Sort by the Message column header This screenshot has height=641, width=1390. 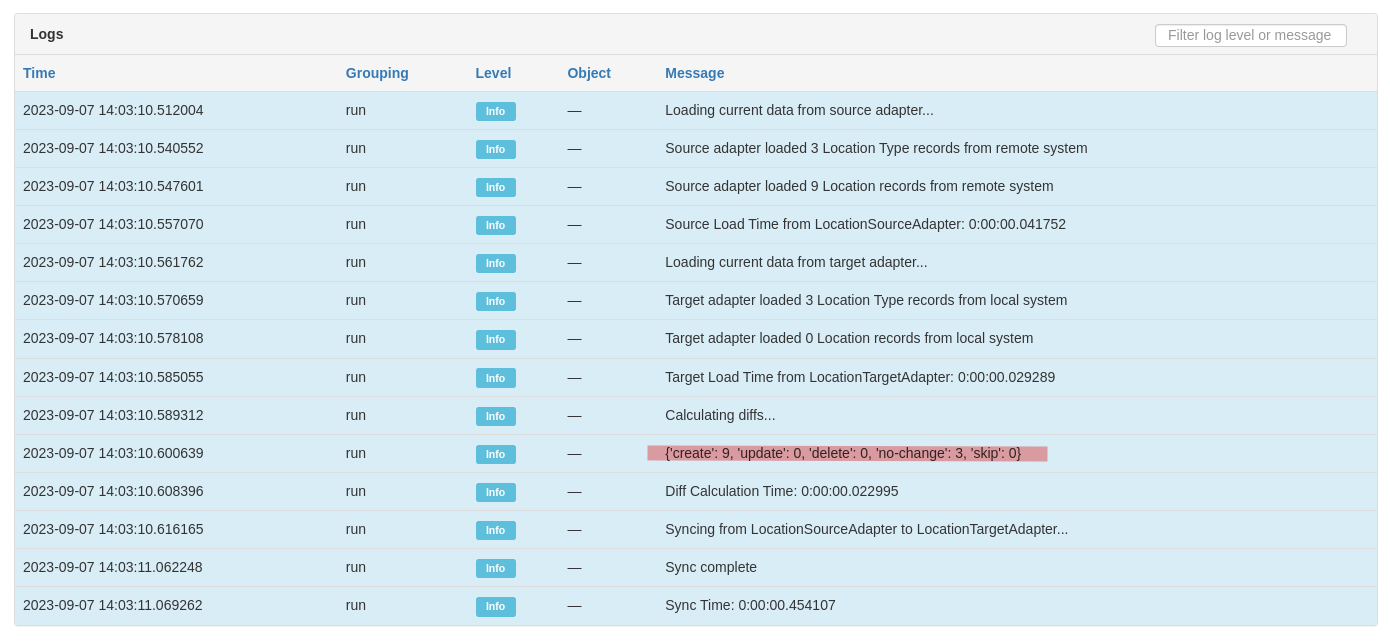695,73
